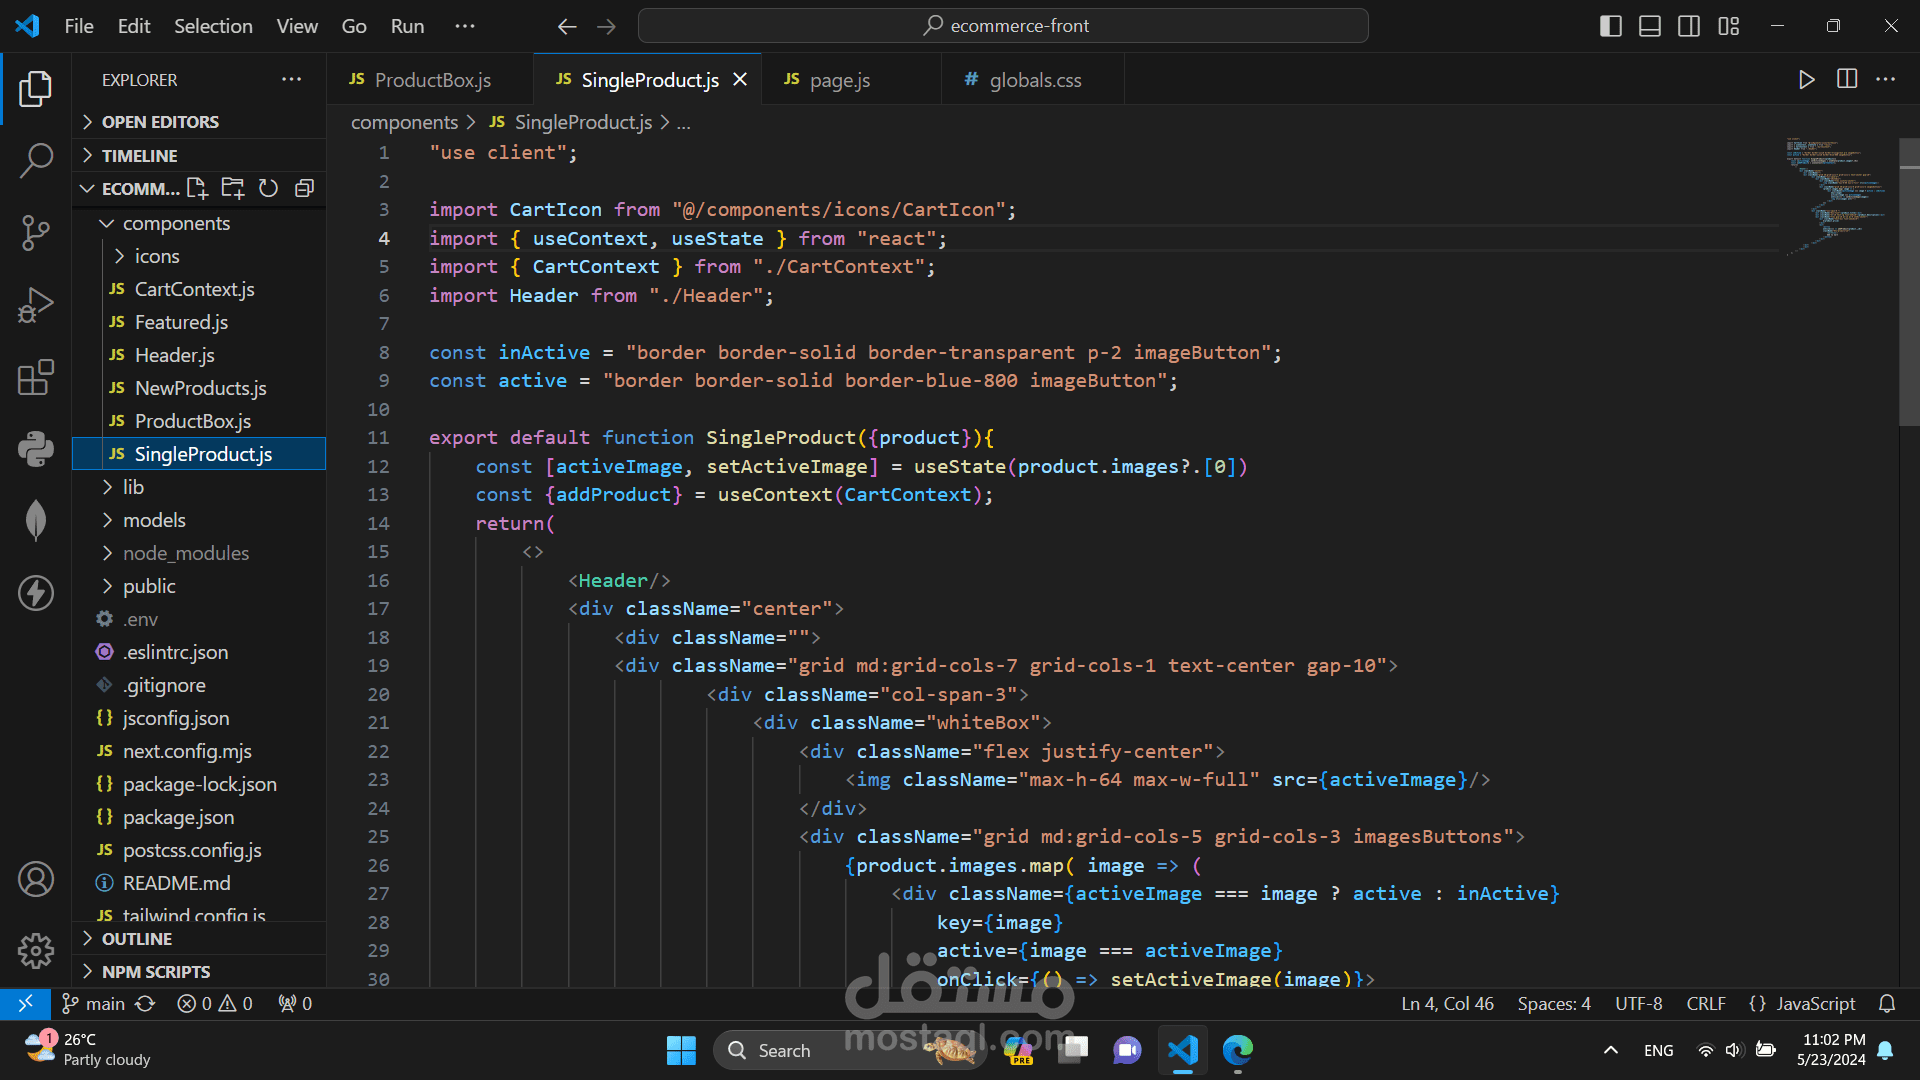Image resolution: width=1920 pixels, height=1080 pixels.
Task: Open the Search view in activity bar
Action: pos(36,160)
